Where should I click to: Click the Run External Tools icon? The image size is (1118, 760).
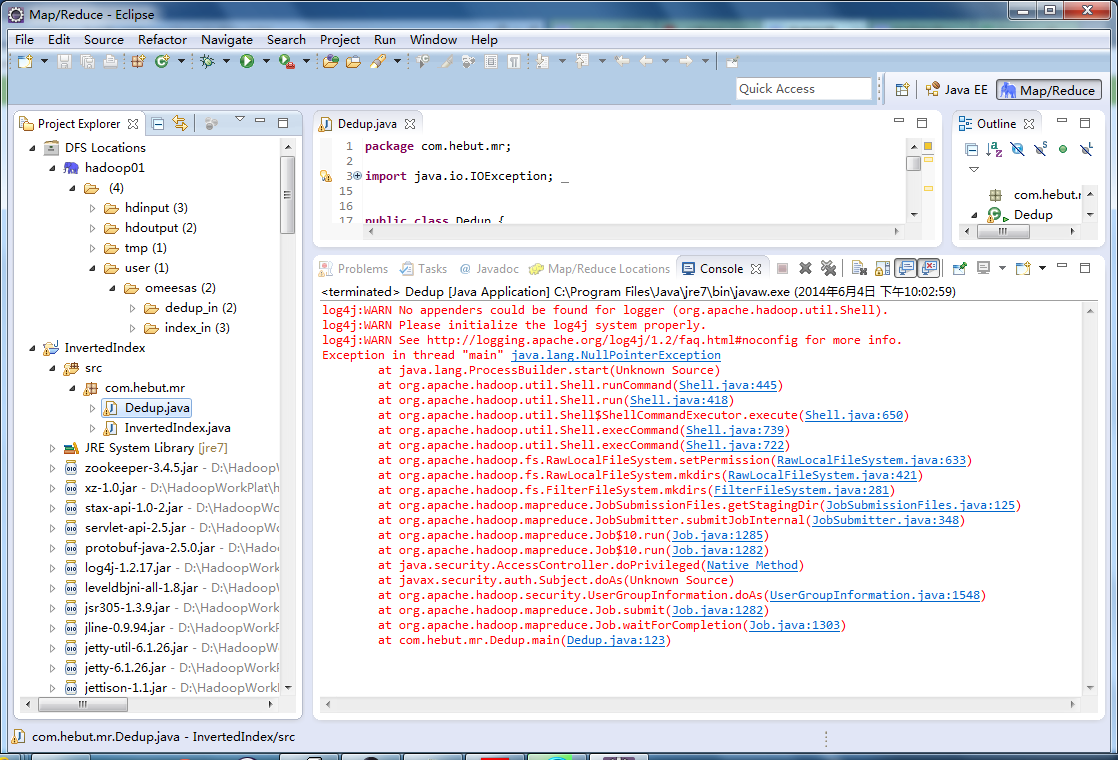tap(287, 61)
